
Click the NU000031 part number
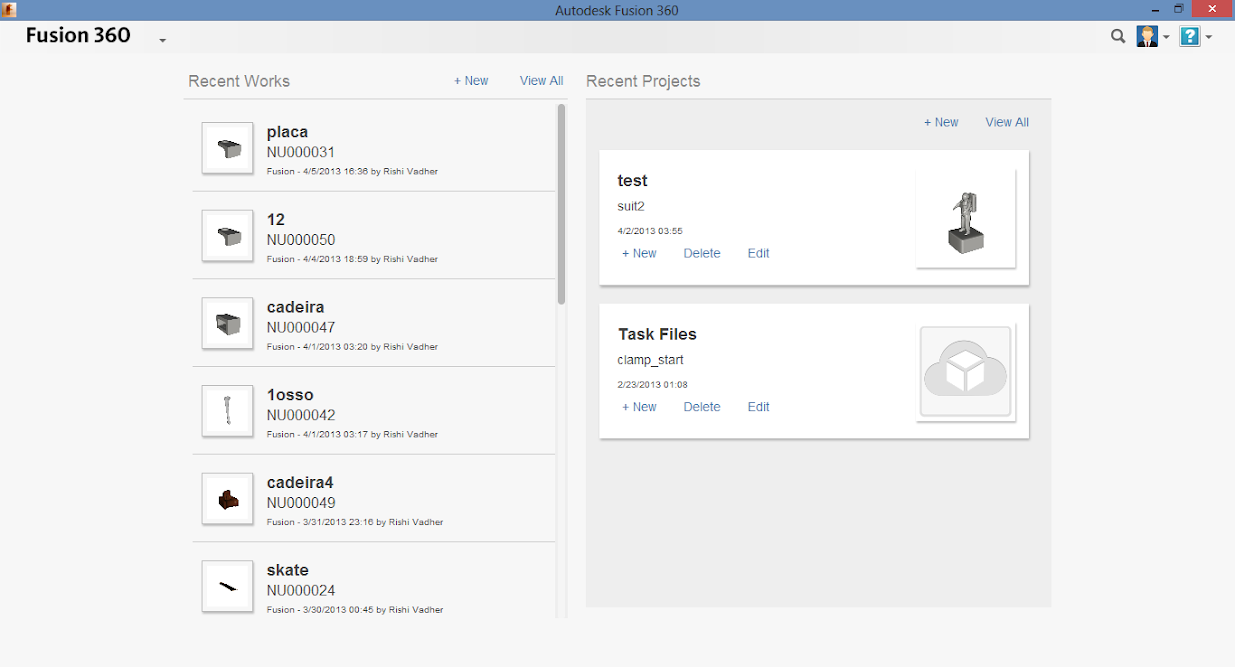tap(301, 152)
